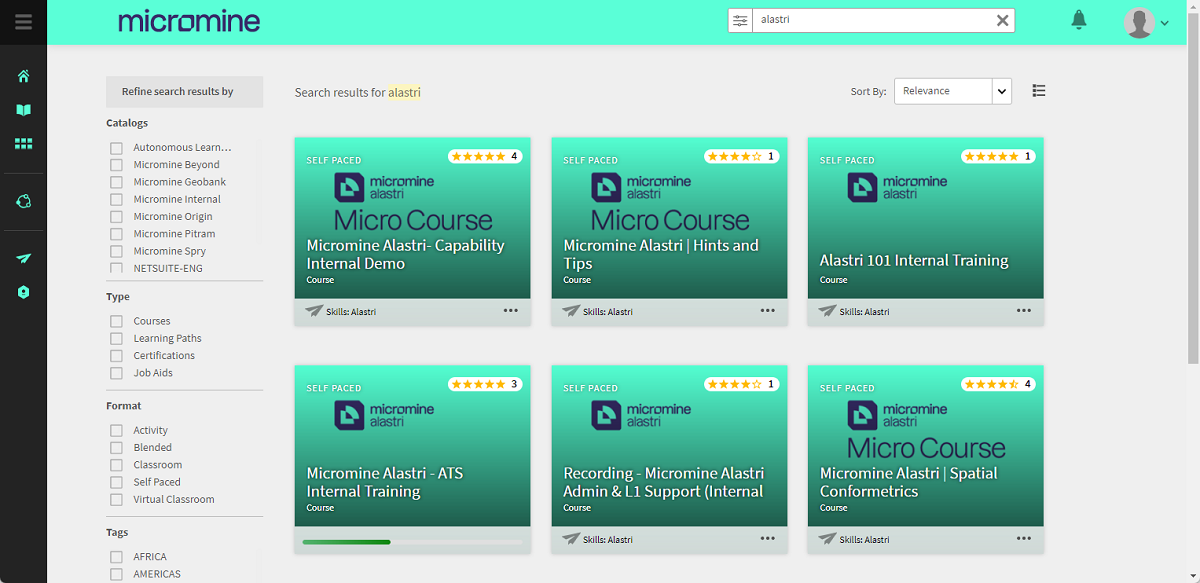
Task: Open My Learning book icon
Action: click(23, 110)
